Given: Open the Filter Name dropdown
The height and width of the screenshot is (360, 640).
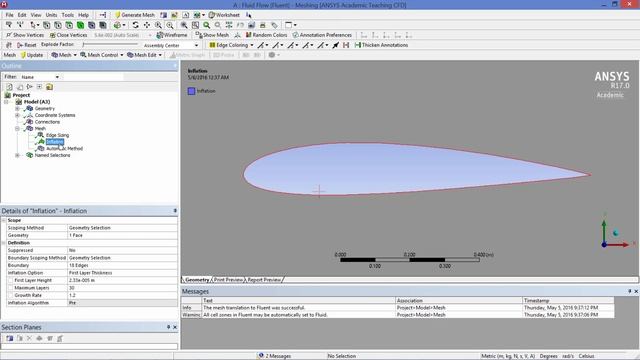Looking at the screenshot, I should [40, 77].
